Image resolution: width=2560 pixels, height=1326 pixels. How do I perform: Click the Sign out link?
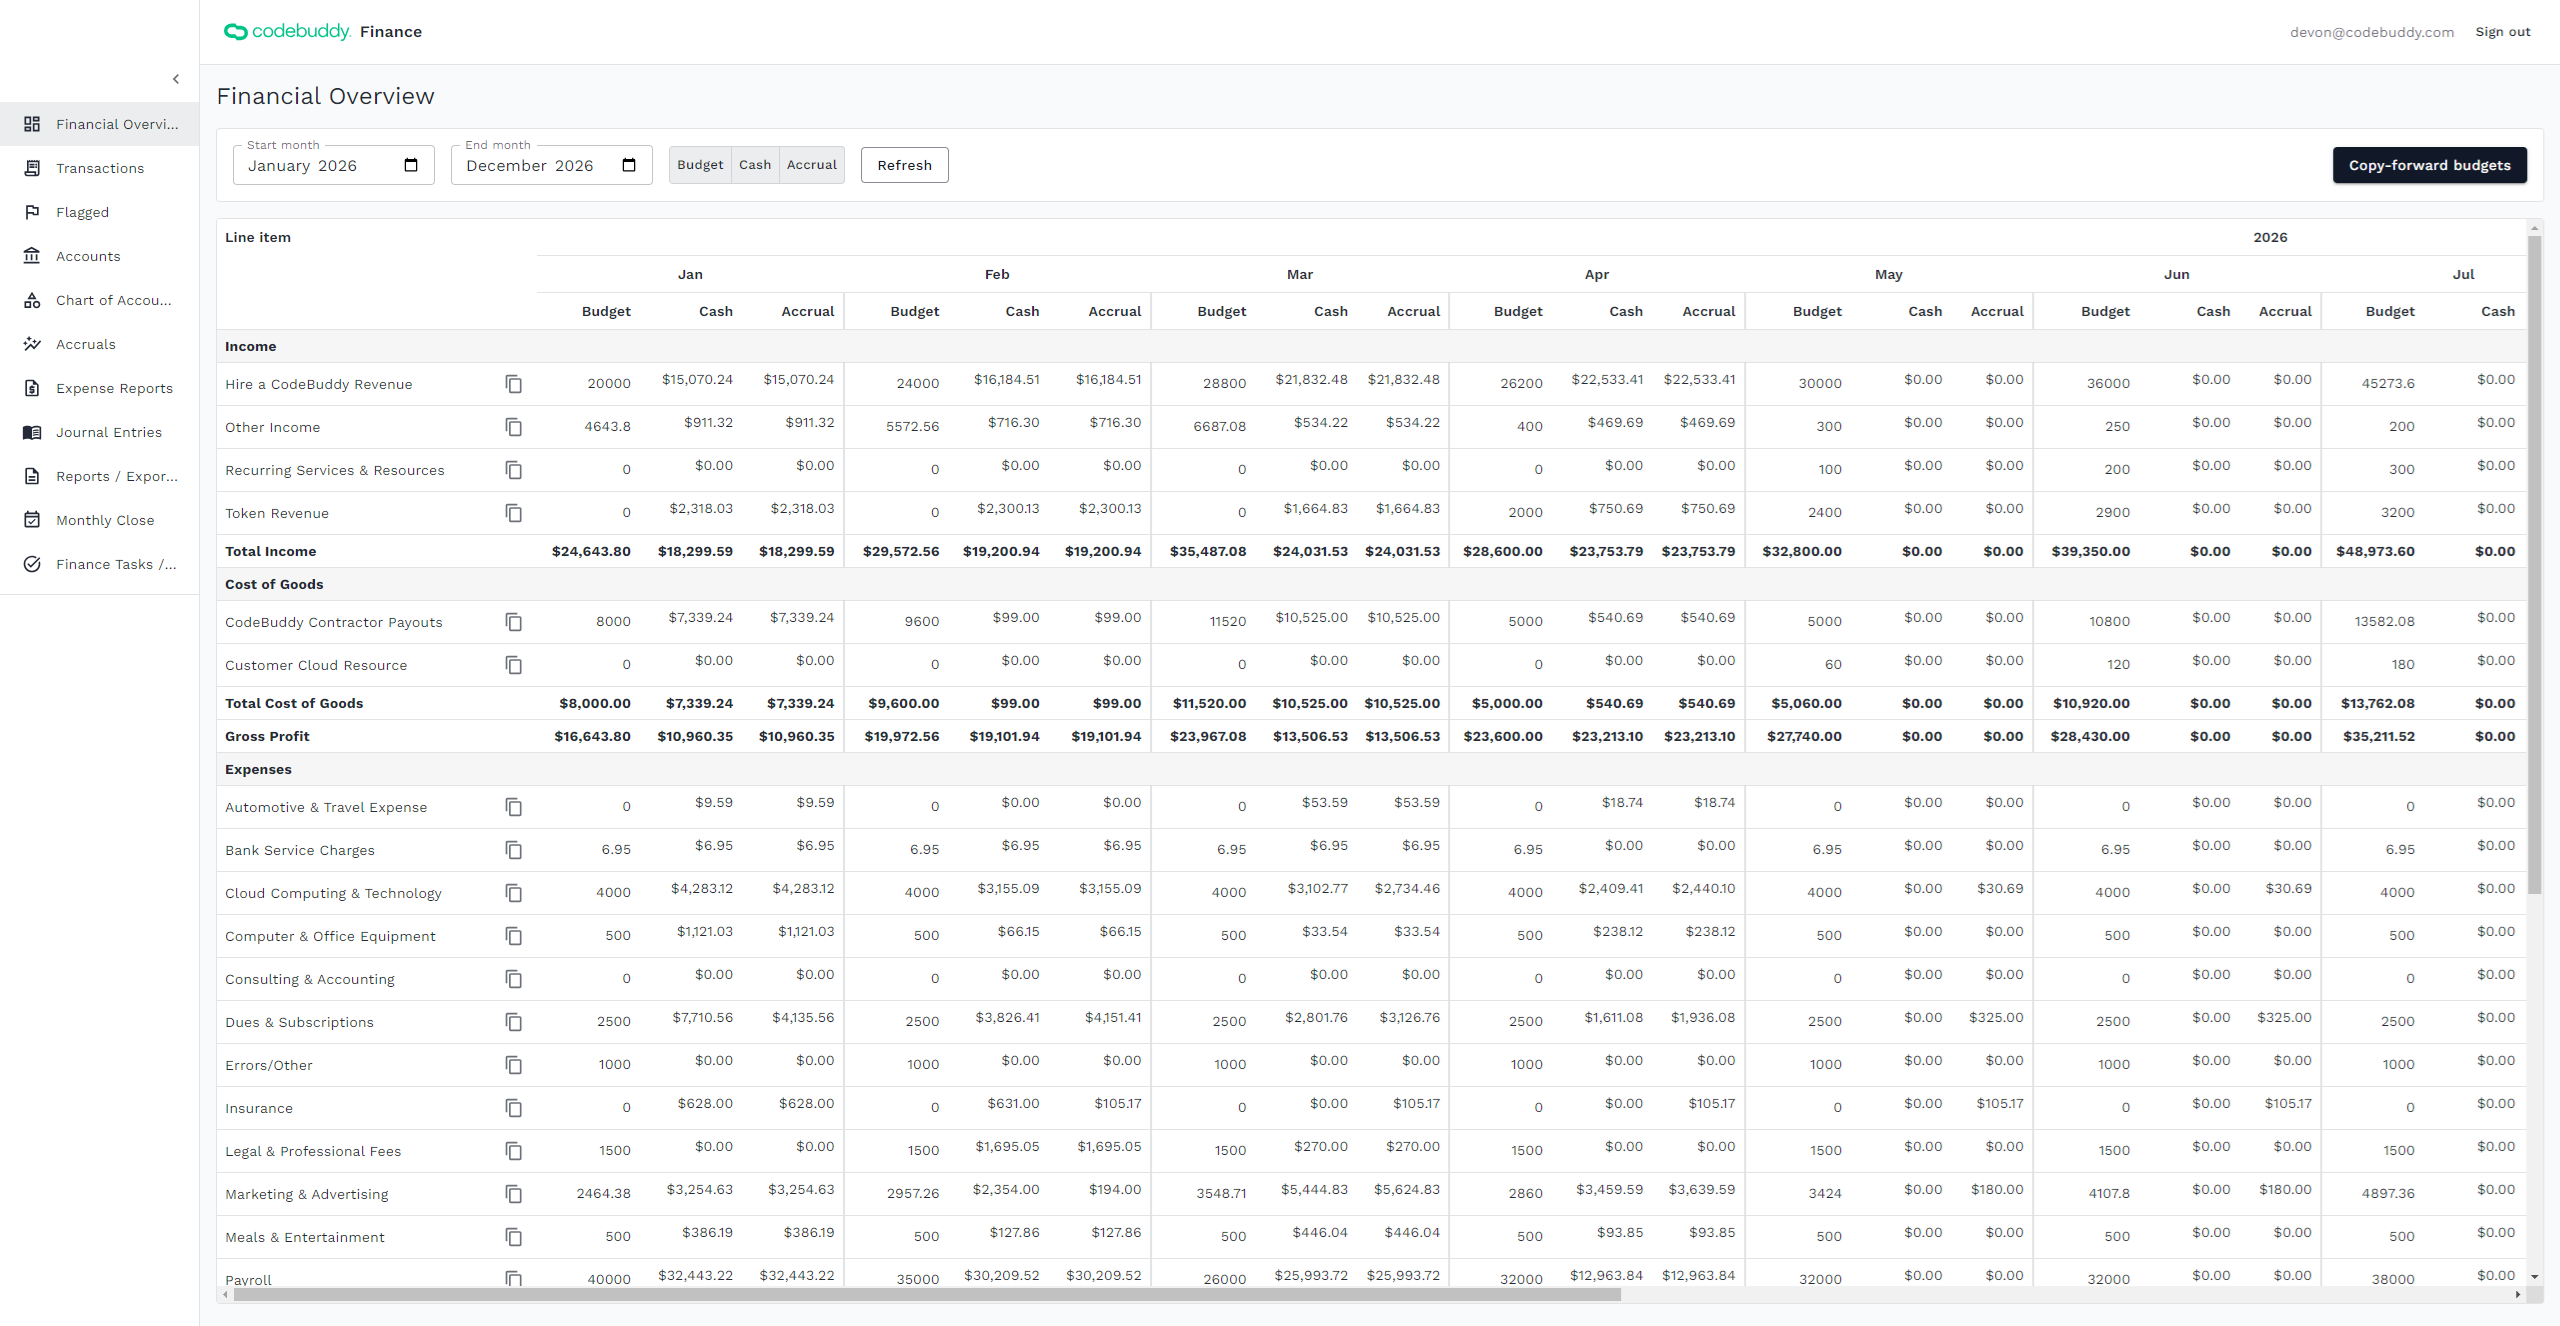pyautogui.click(x=2502, y=32)
